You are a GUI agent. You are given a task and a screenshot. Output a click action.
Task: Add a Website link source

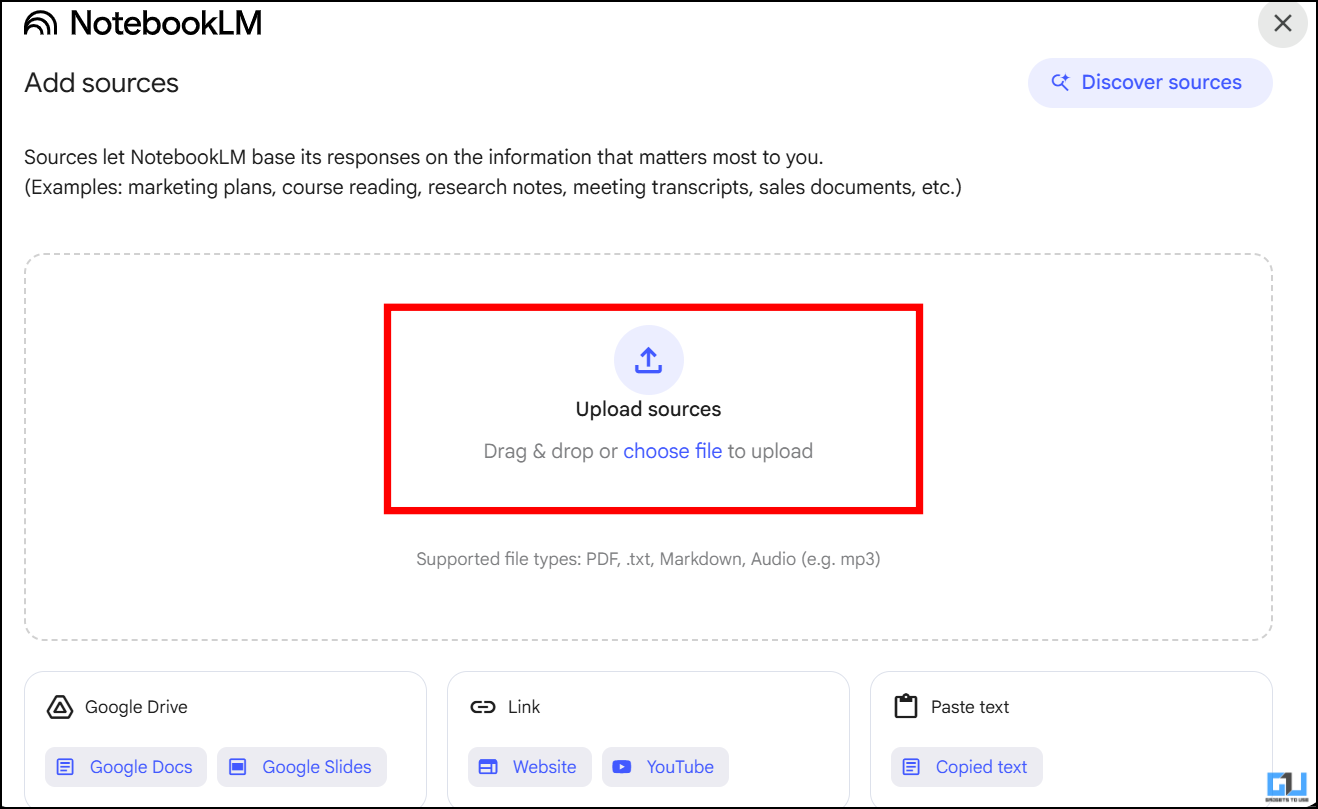[x=530, y=767]
